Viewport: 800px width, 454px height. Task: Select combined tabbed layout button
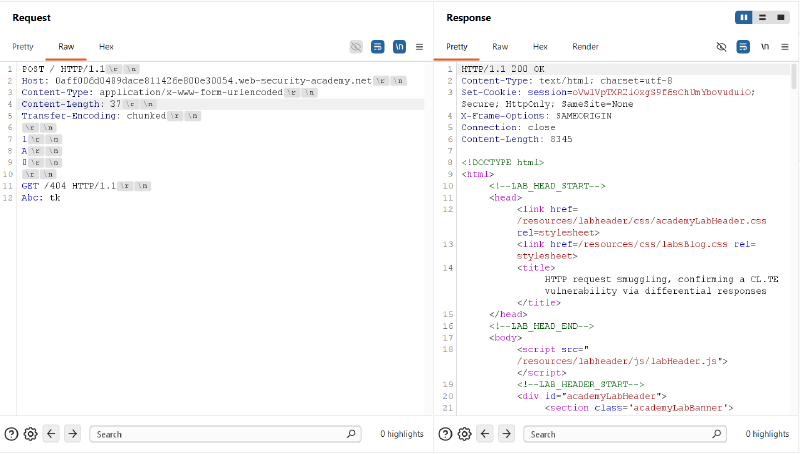click(x=781, y=17)
